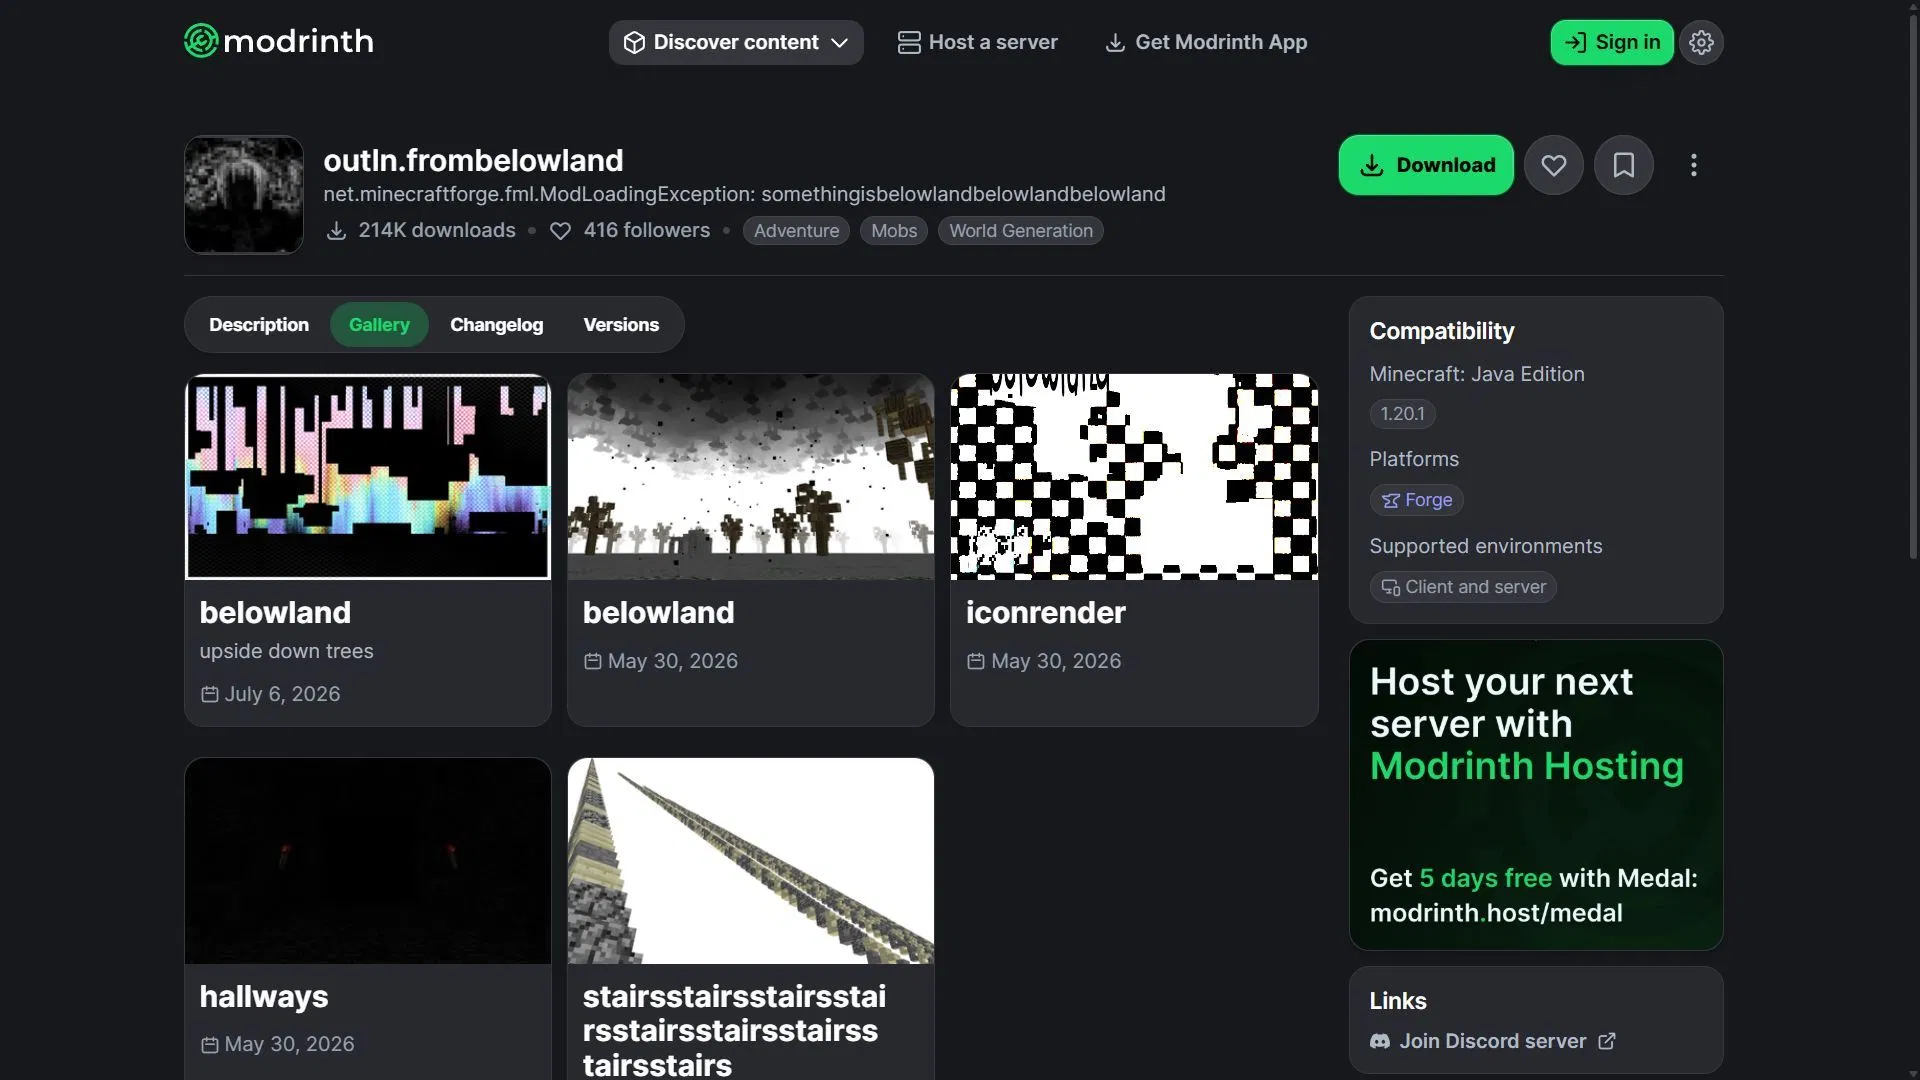The height and width of the screenshot is (1080, 1920).
Task: Click the Modrinth logo
Action: [279, 42]
